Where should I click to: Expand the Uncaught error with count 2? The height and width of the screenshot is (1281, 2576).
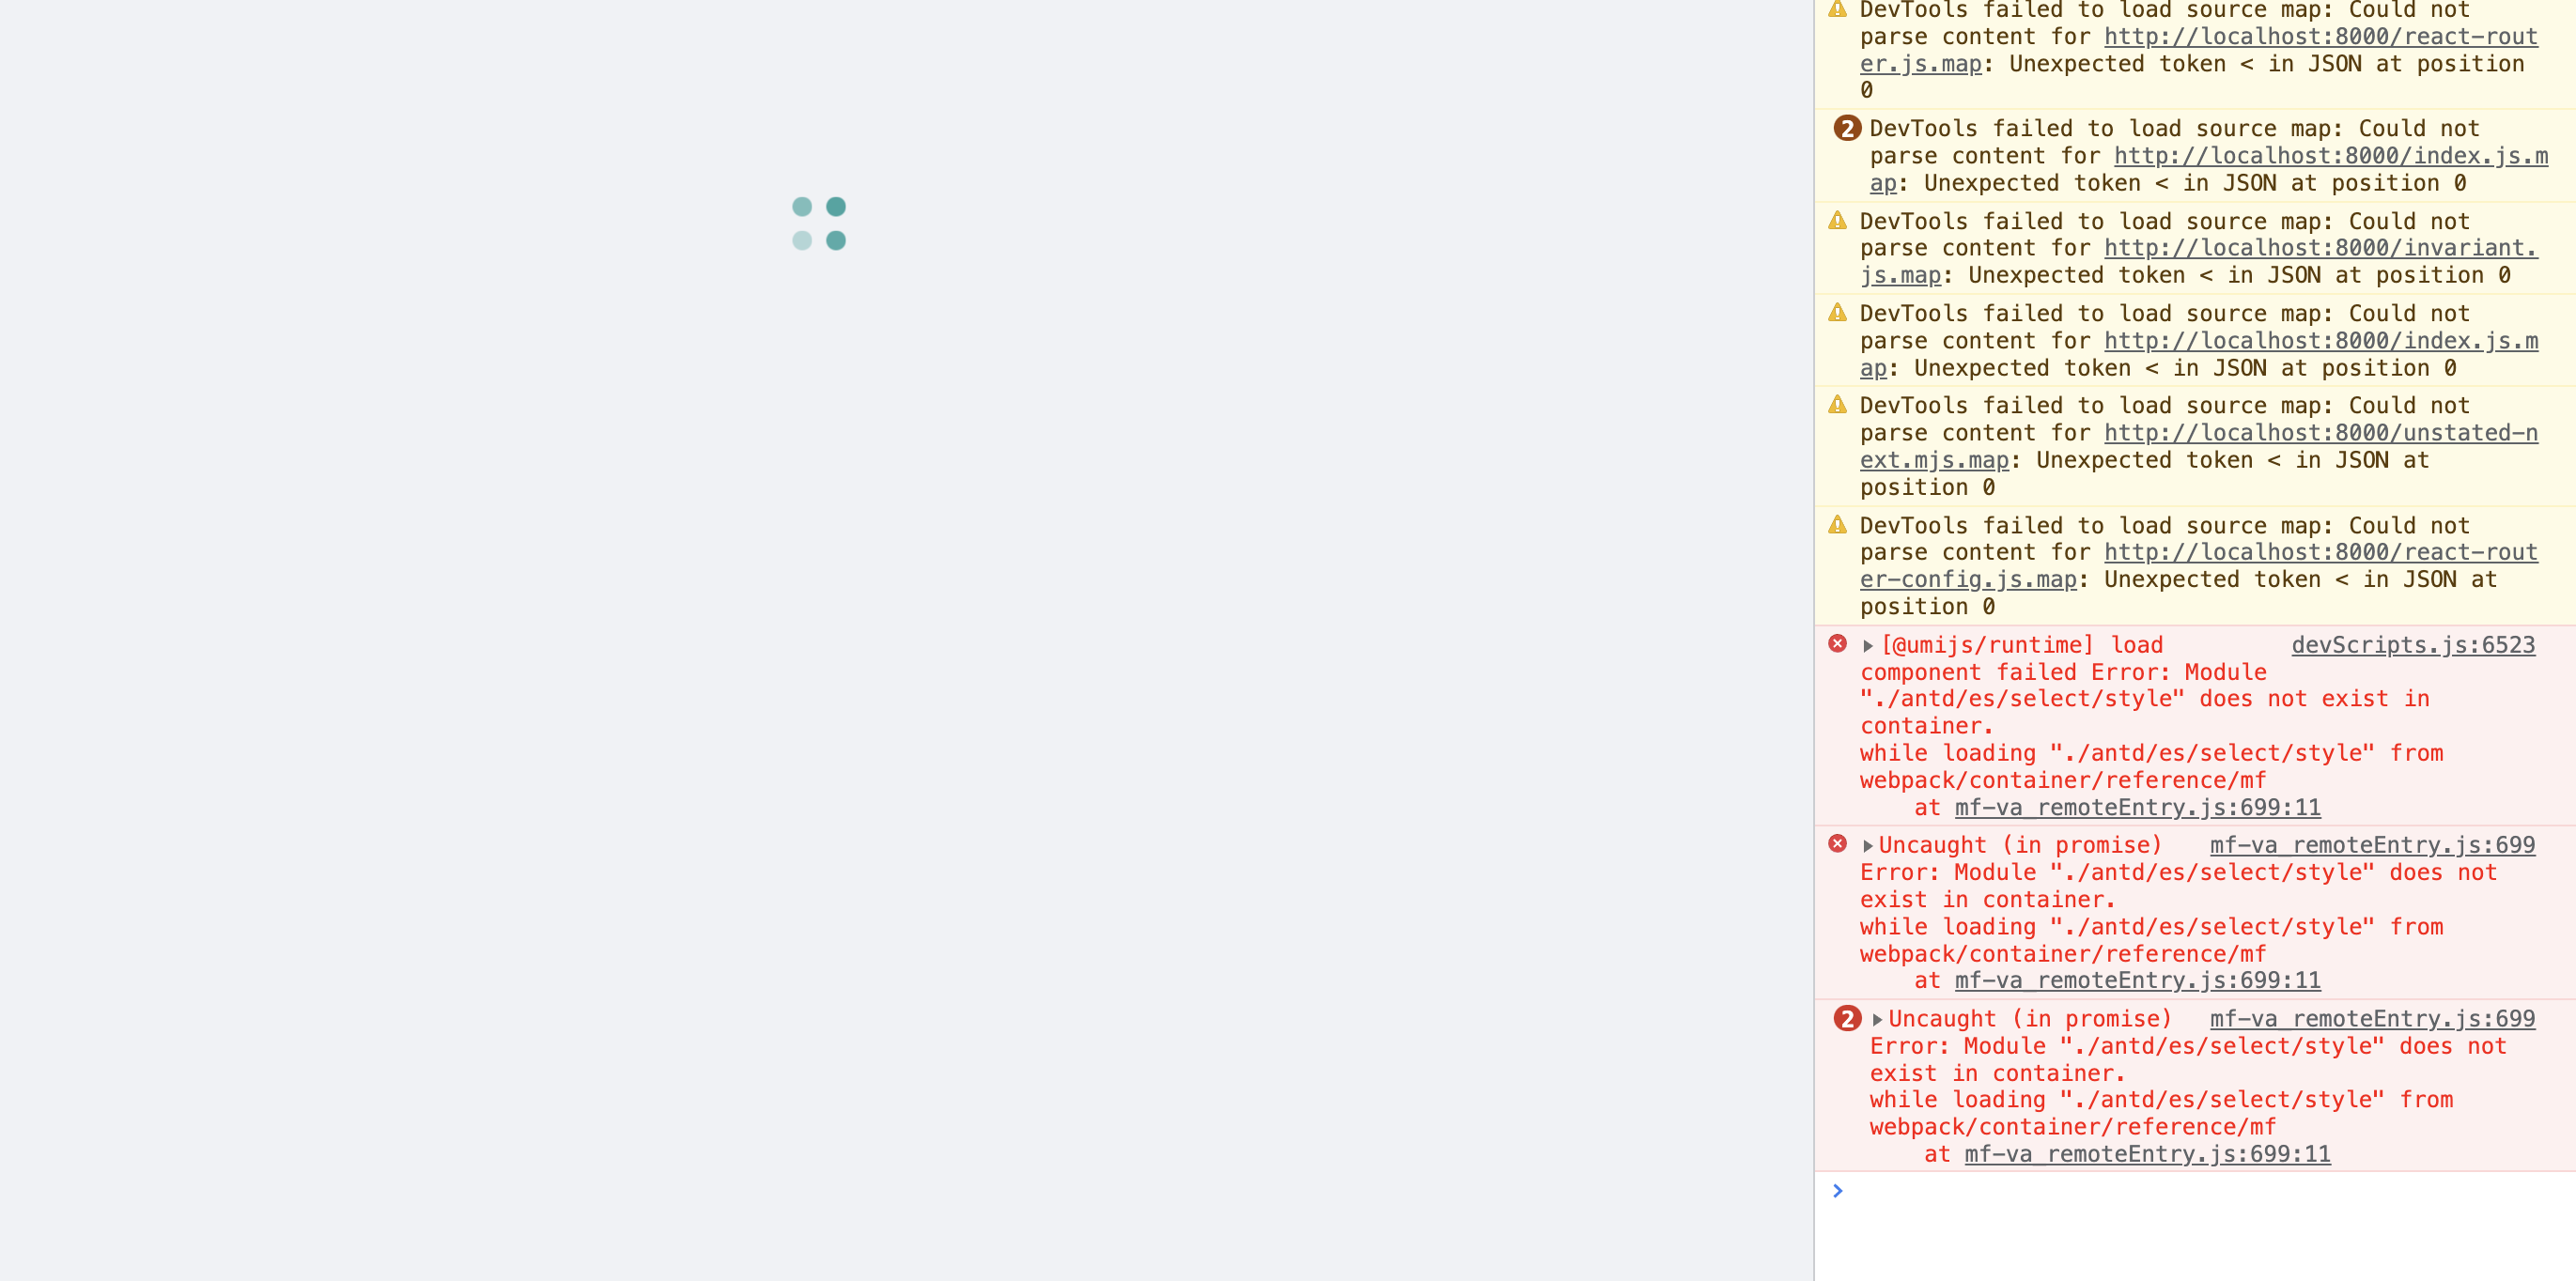tap(1877, 1019)
